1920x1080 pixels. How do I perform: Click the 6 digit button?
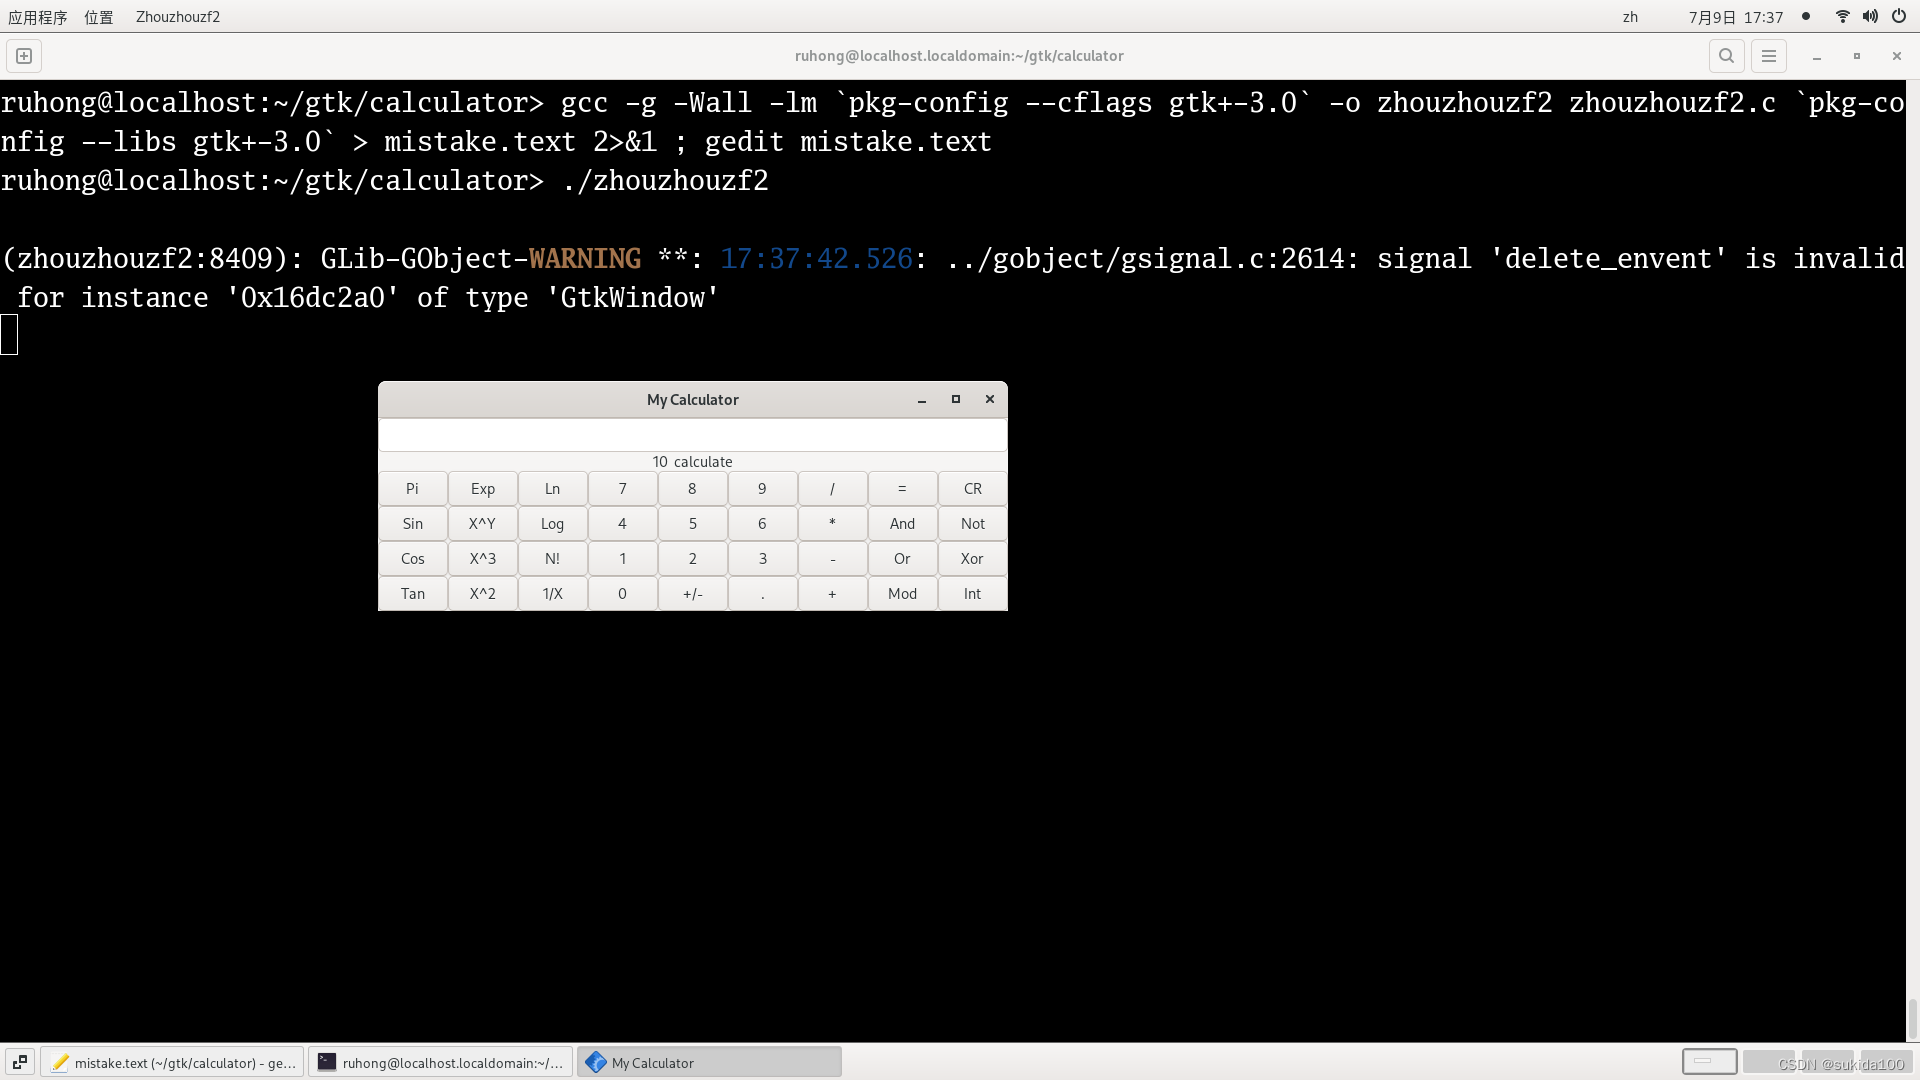[763, 524]
